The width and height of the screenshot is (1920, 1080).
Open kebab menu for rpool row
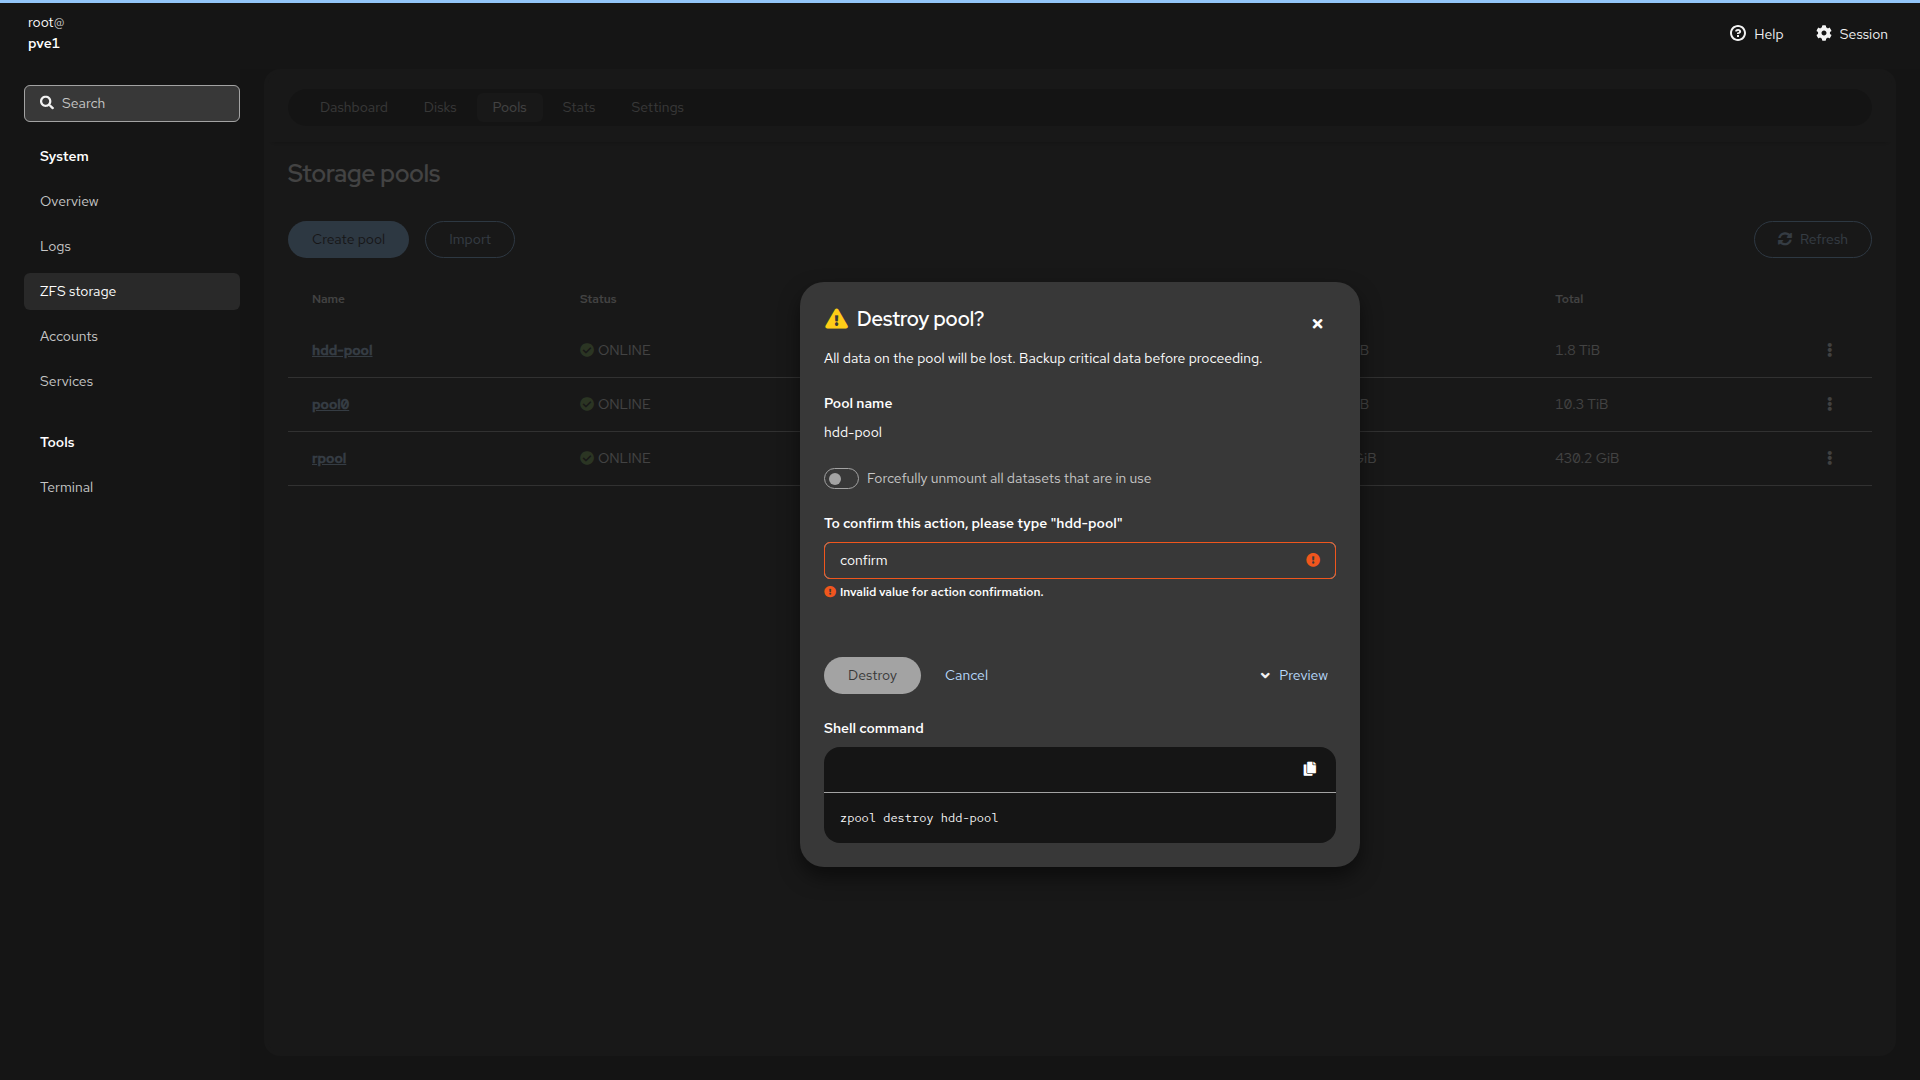[x=1829, y=458]
